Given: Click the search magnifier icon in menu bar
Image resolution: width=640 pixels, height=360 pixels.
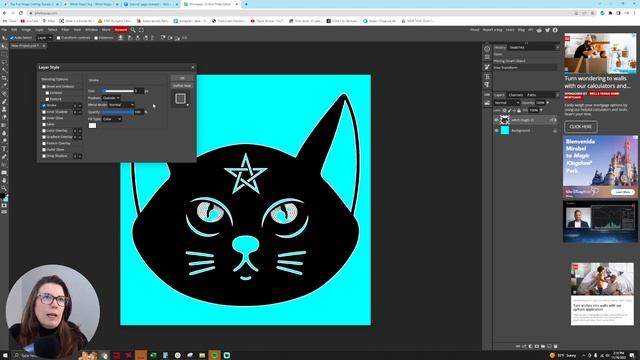Looking at the screenshot, I should pyautogui.click(x=133, y=30).
